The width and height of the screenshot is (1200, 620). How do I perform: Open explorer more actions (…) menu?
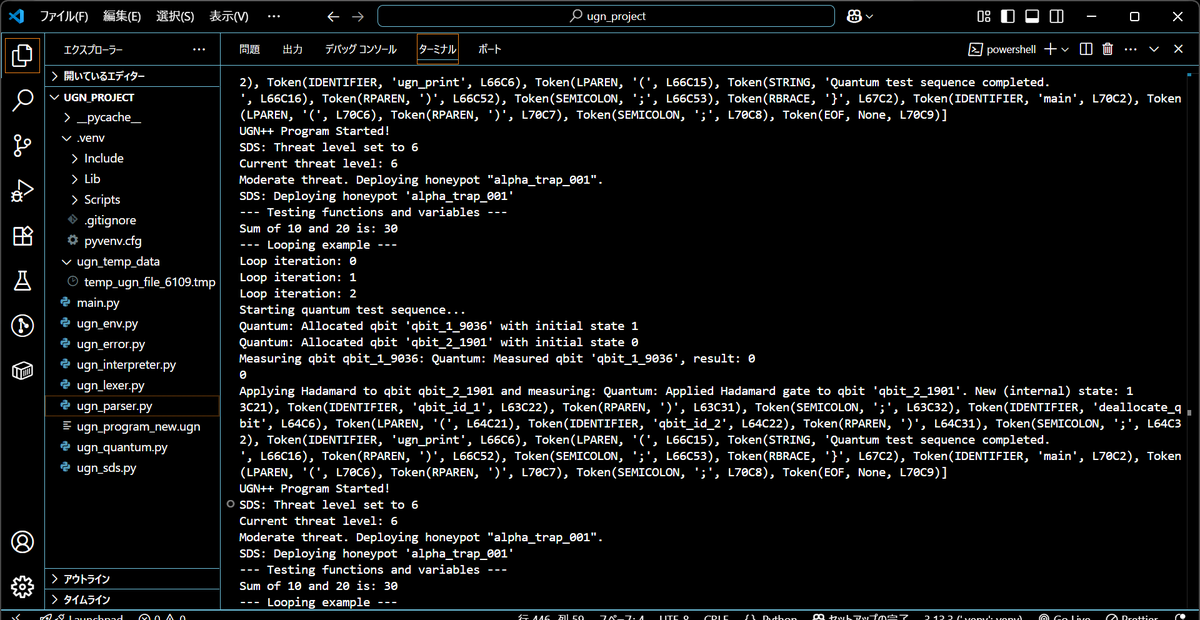pos(199,49)
